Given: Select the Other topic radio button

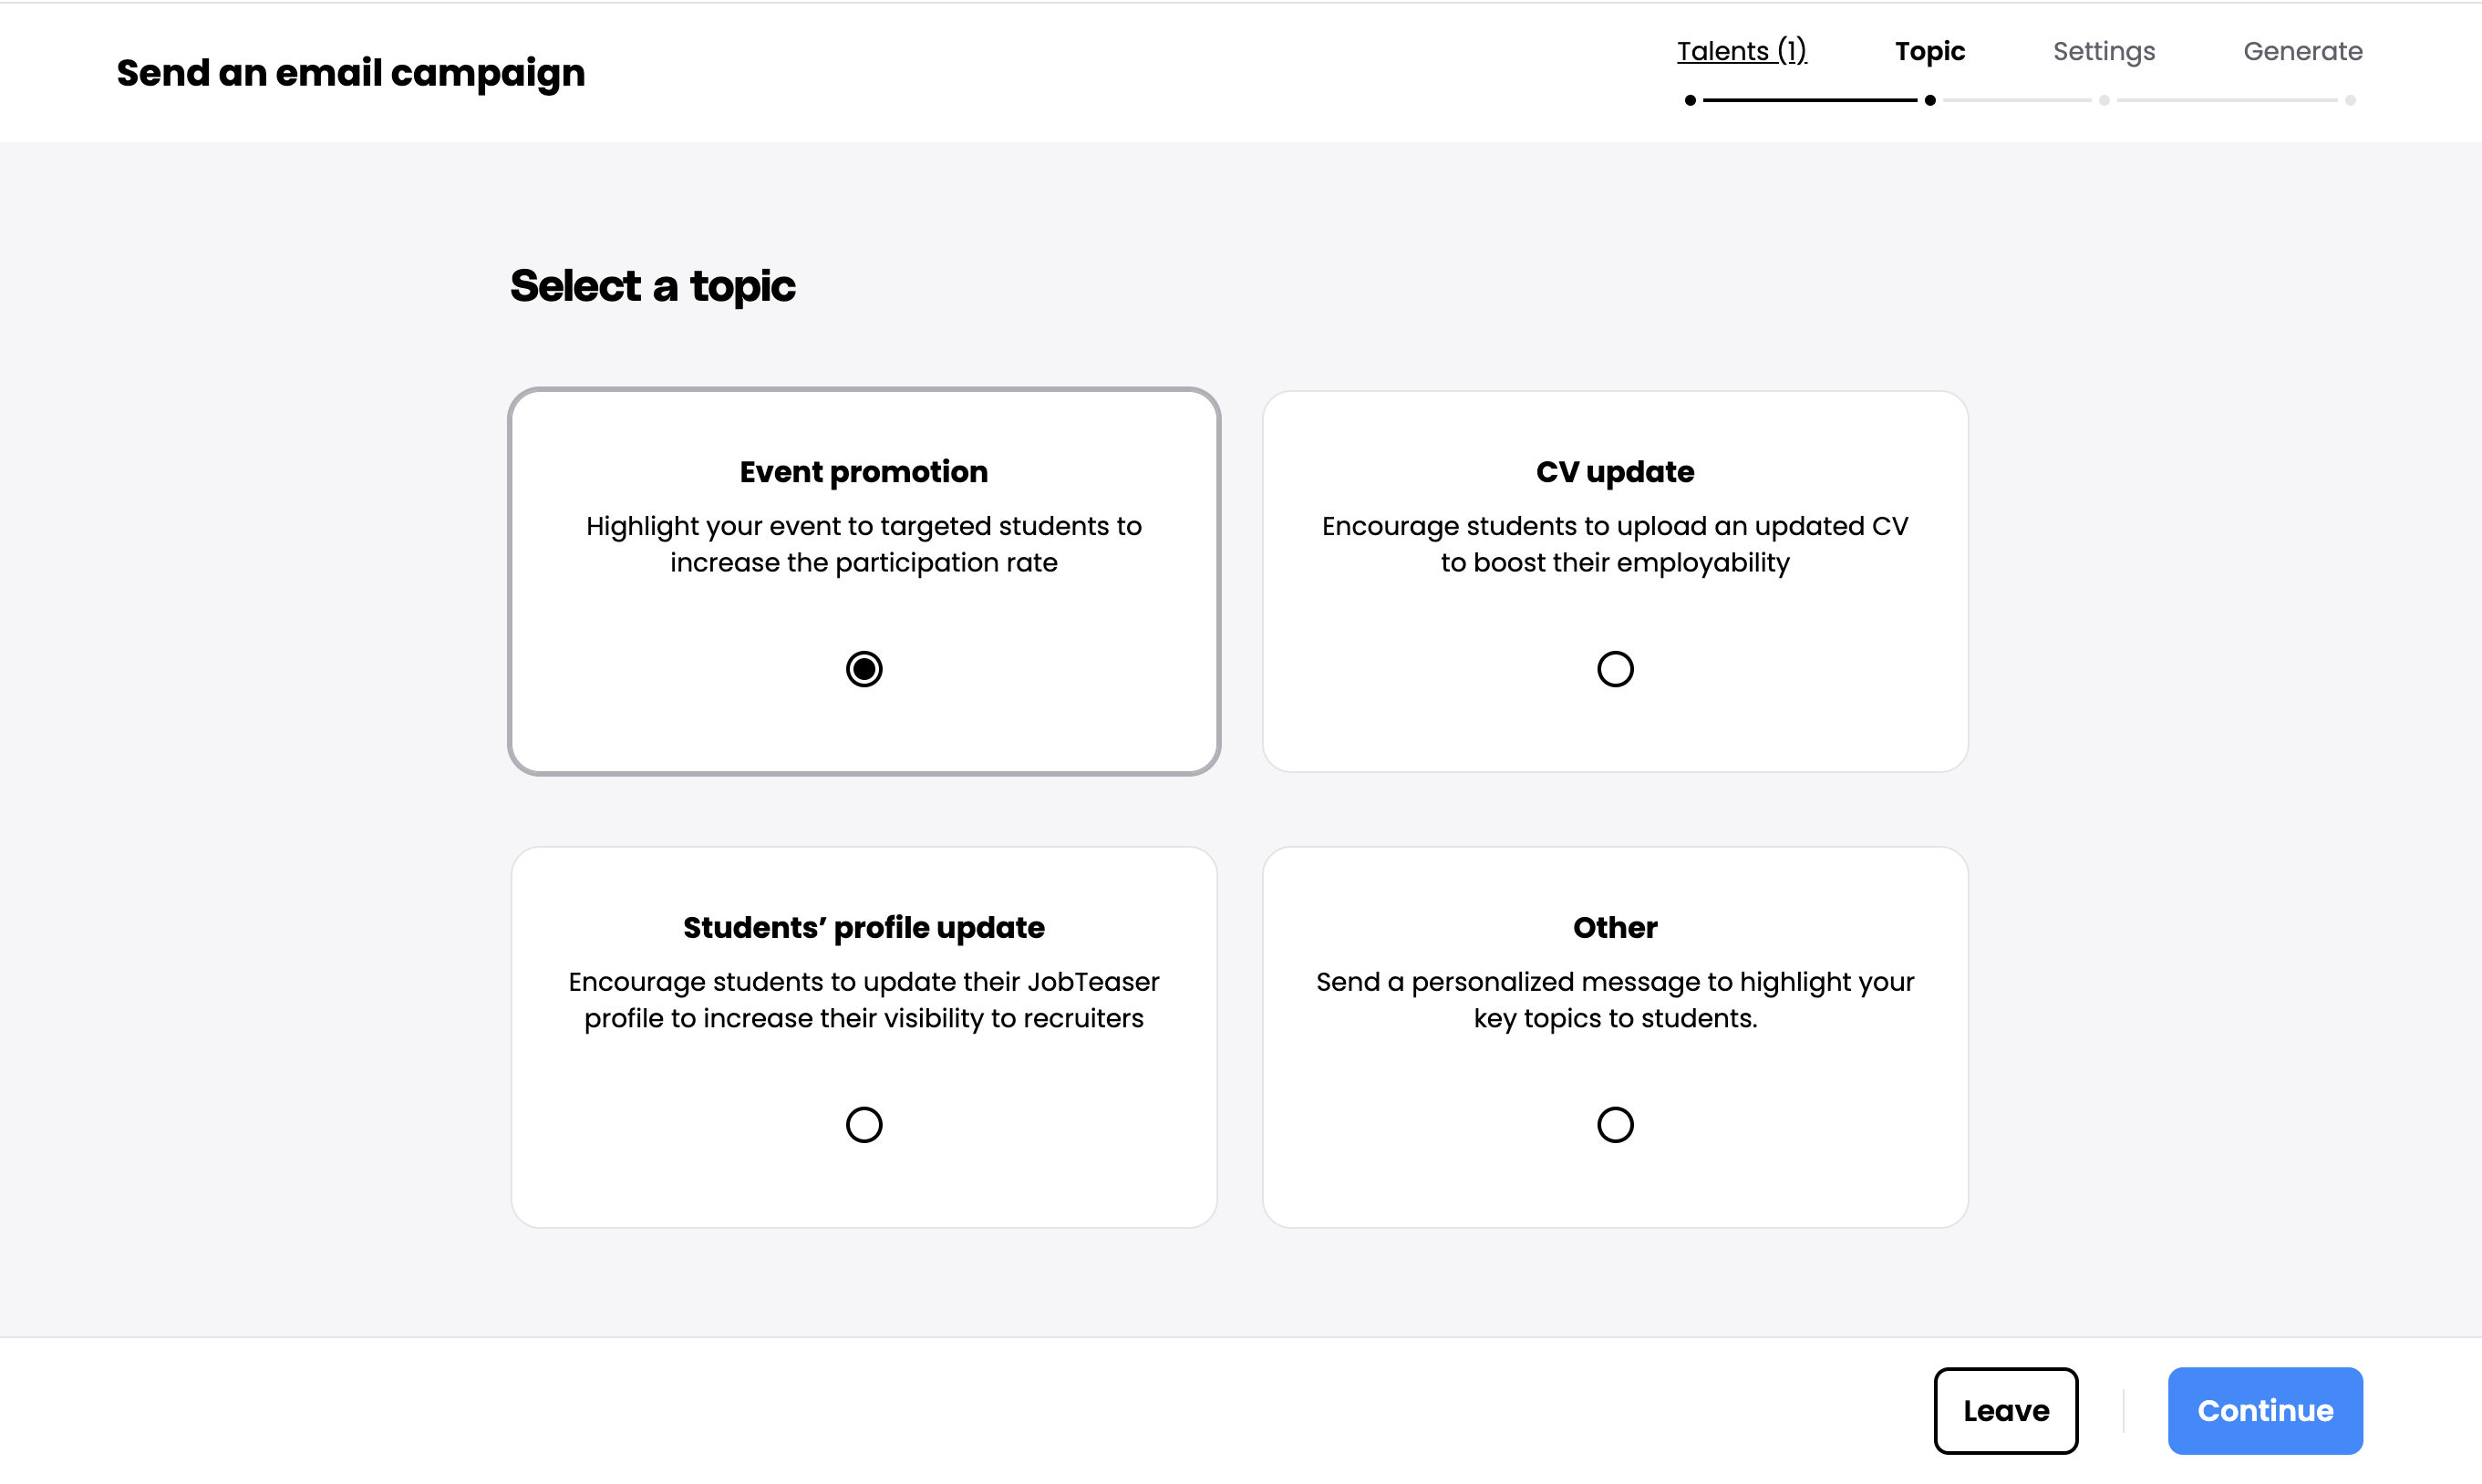Looking at the screenshot, I should (1615, 1125).
